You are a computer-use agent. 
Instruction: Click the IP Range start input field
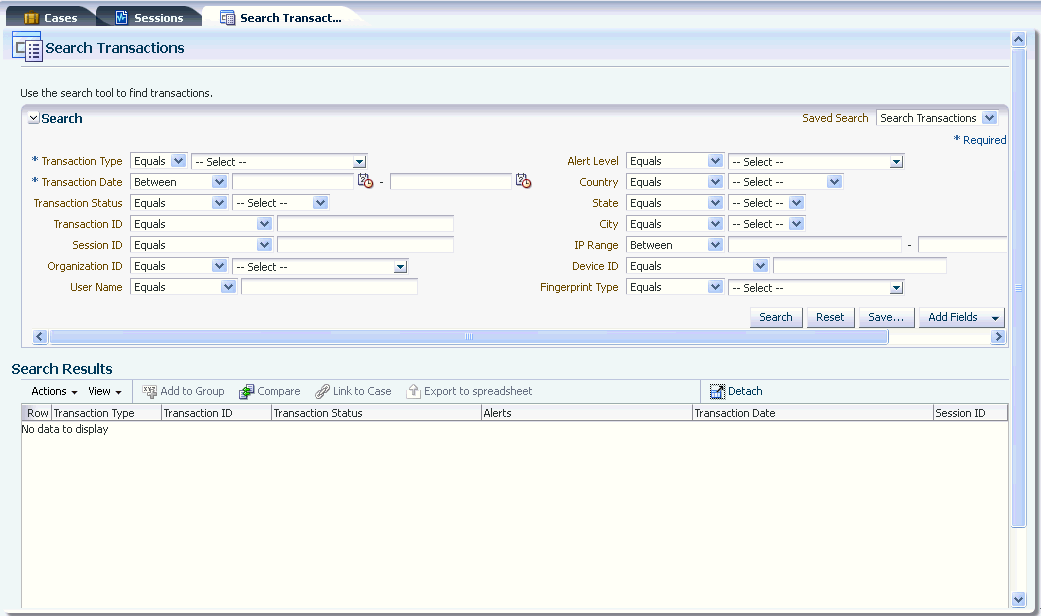(815, 245)
